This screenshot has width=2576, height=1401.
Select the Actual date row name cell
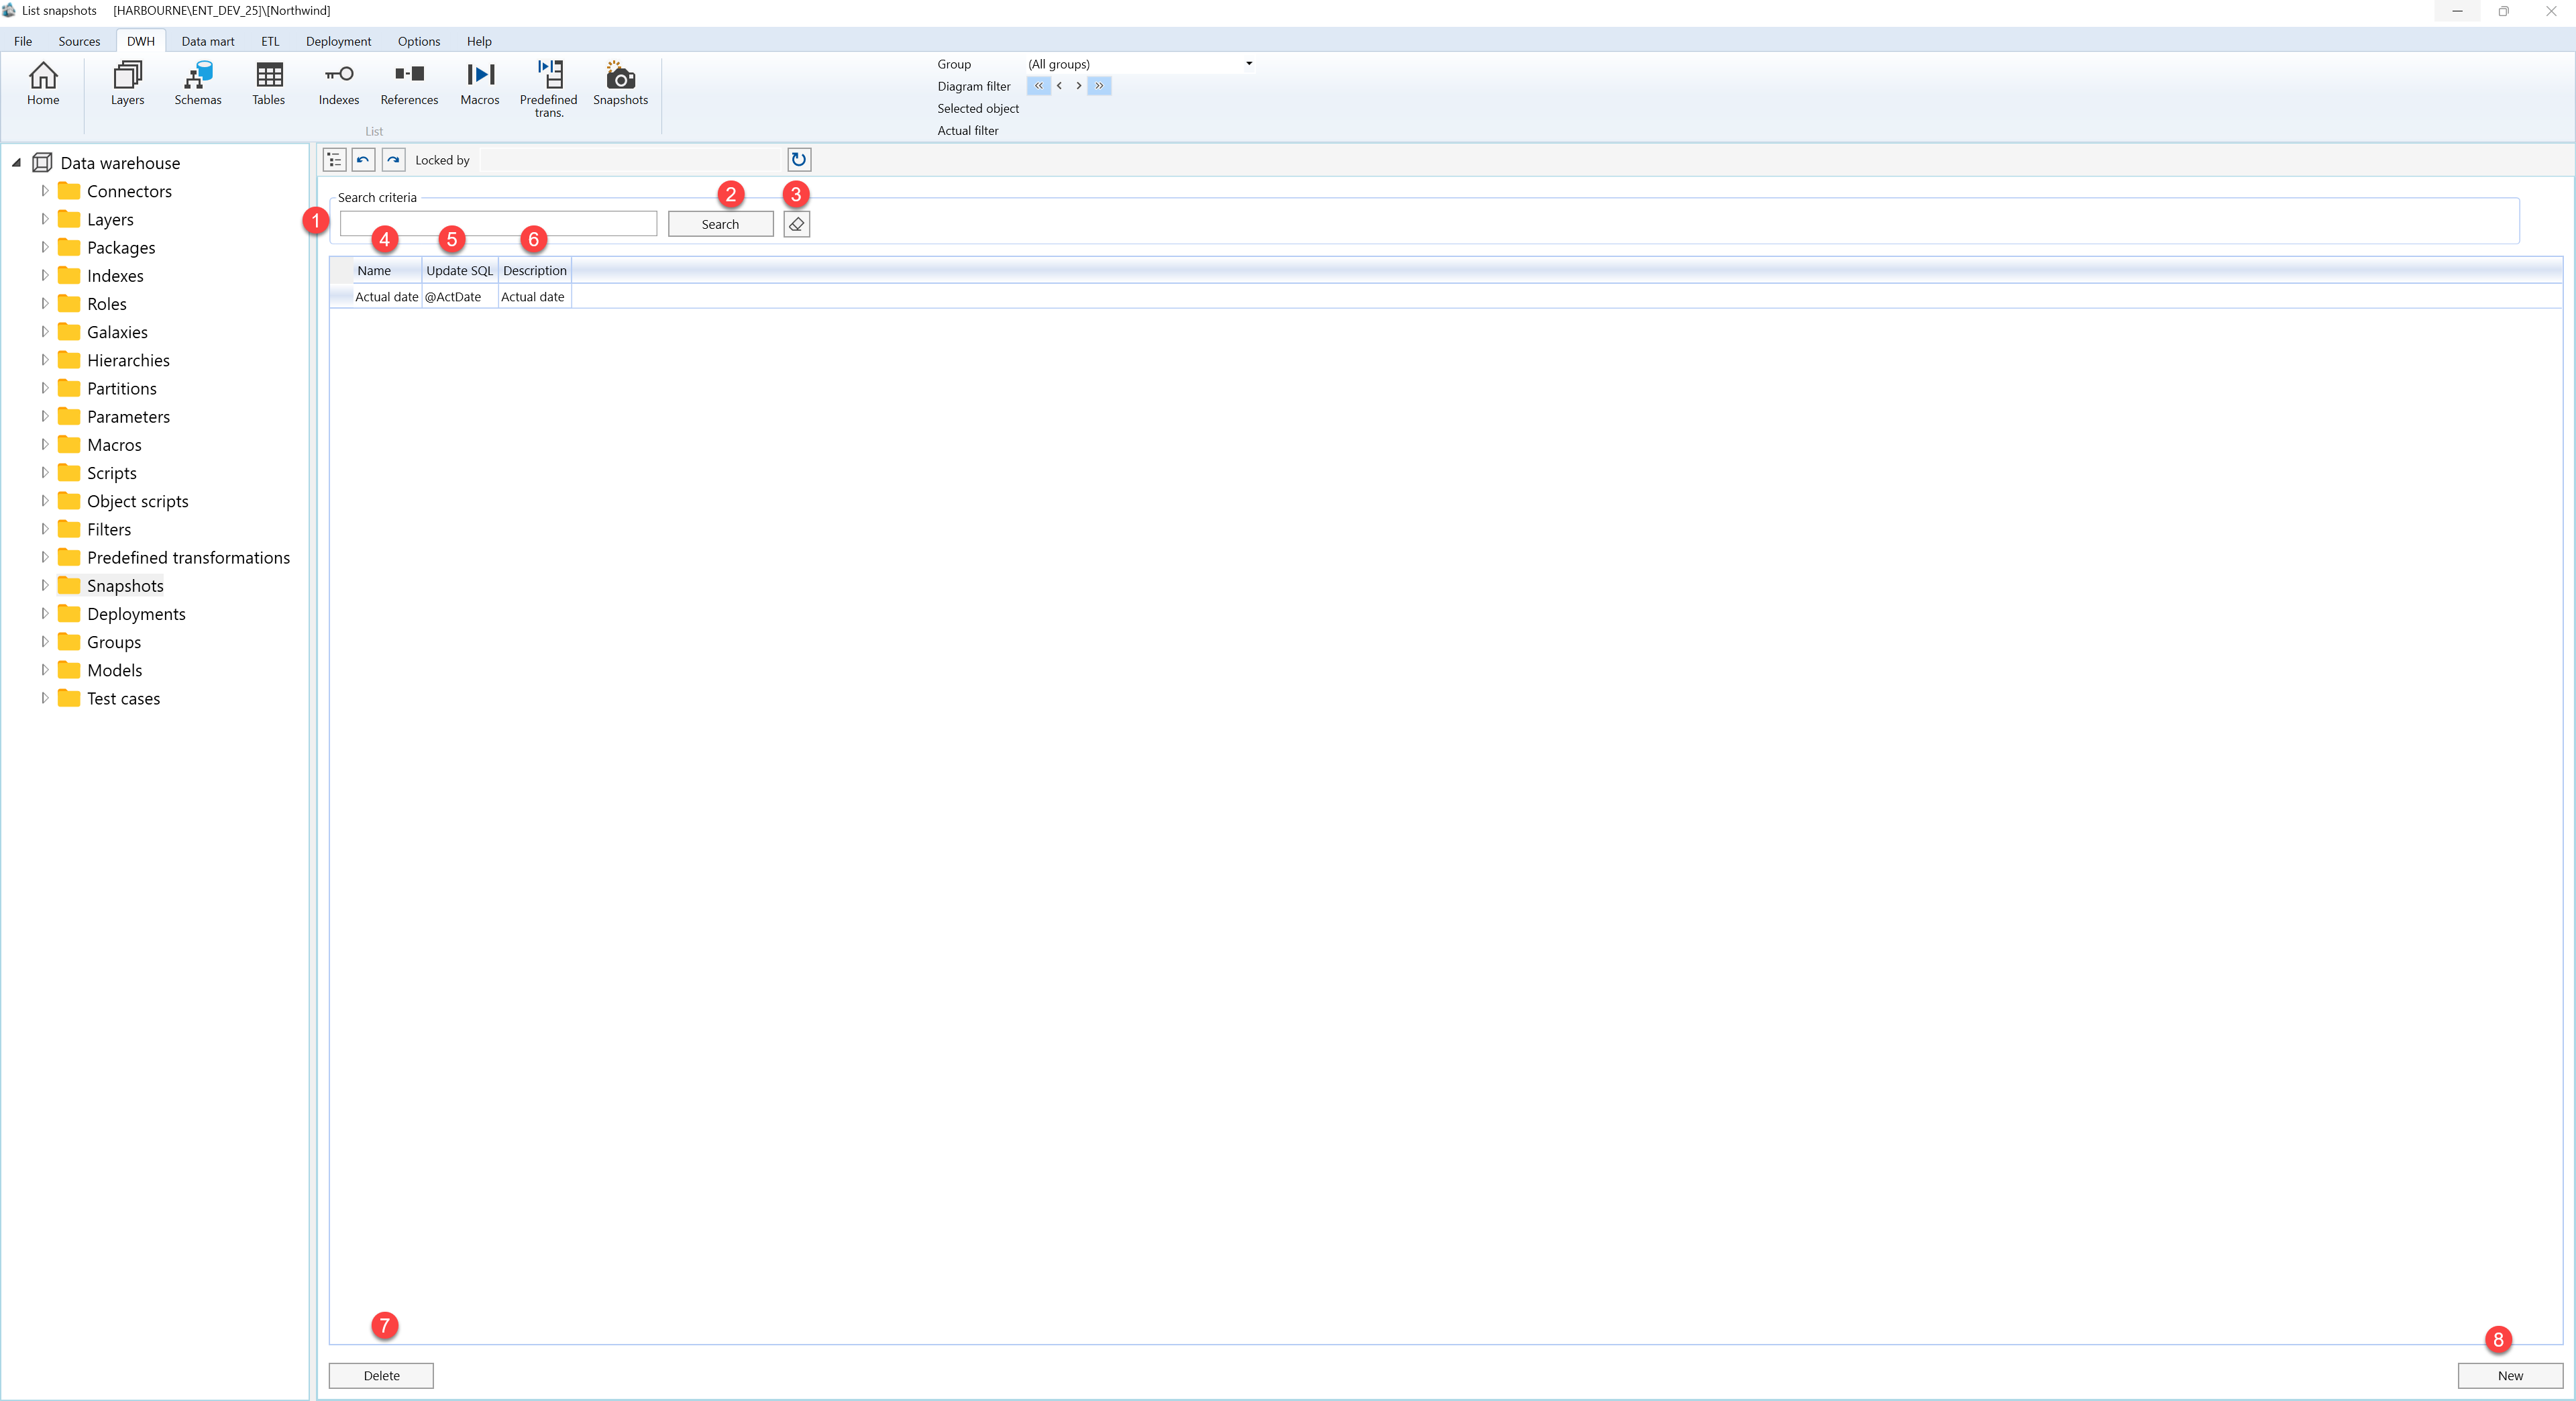pos(387,297)
